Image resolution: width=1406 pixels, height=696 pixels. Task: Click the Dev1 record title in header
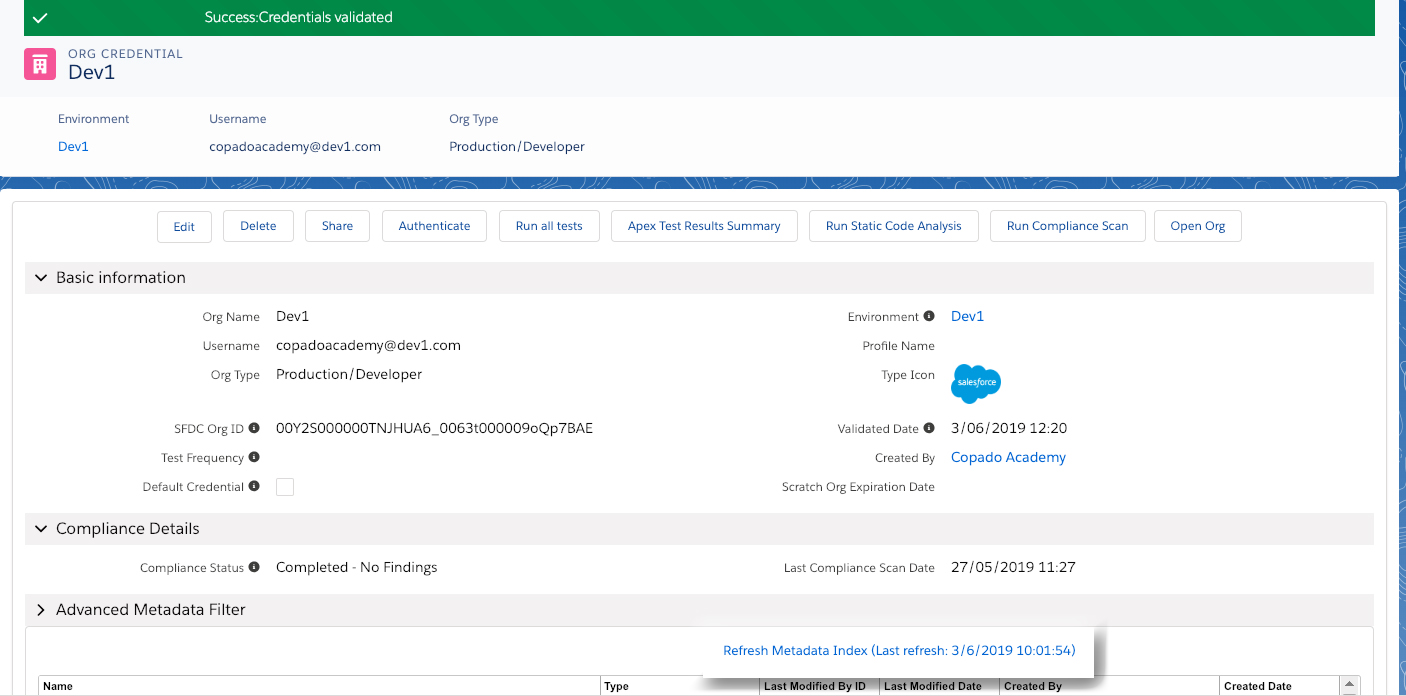click(x=92, y=72)
